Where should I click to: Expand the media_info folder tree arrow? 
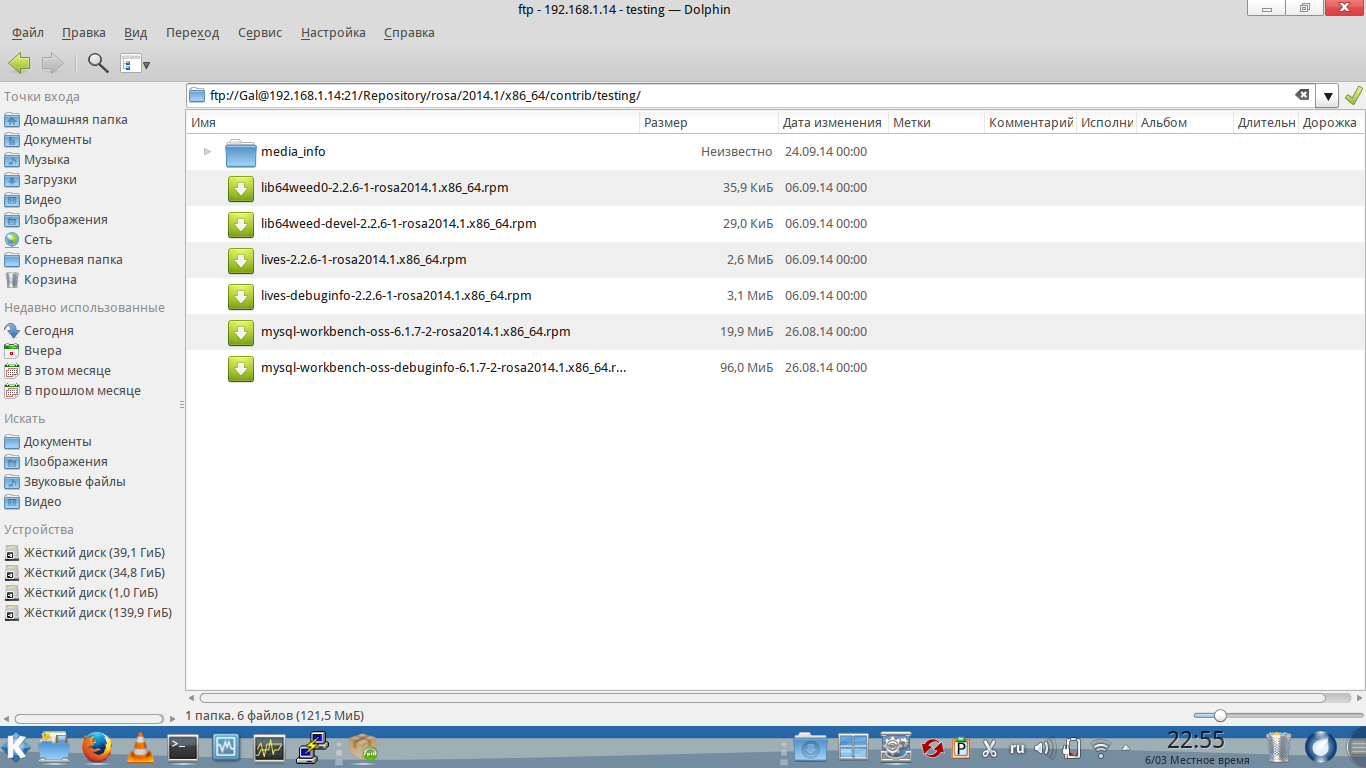coord(207,152)
